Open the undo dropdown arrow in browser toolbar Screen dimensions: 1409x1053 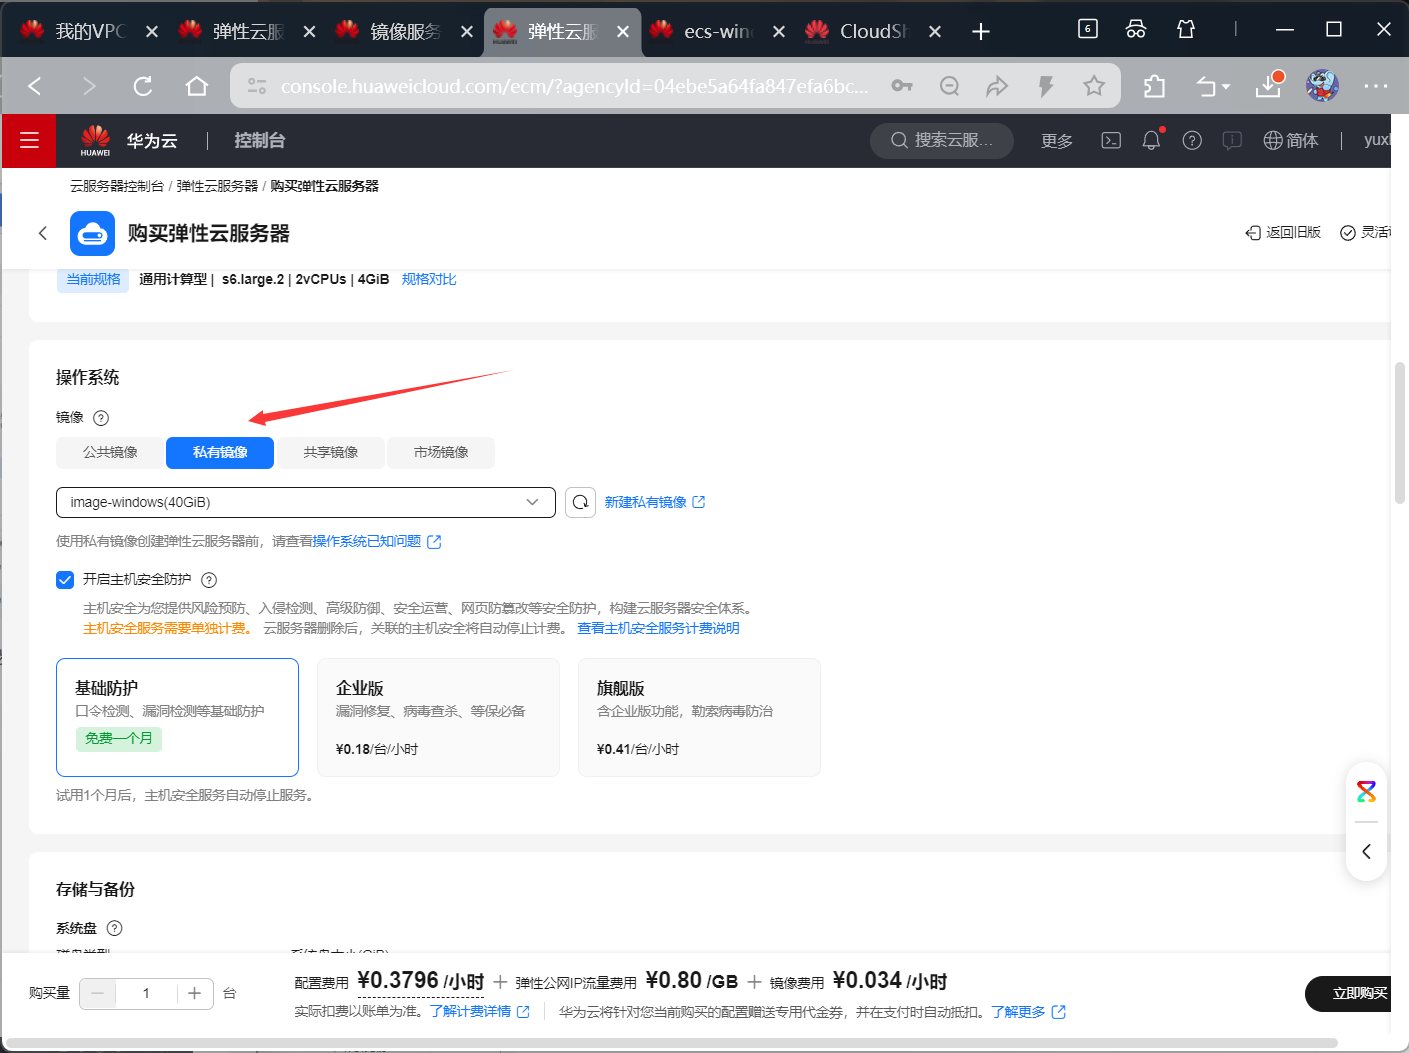tap(1226, 87)
